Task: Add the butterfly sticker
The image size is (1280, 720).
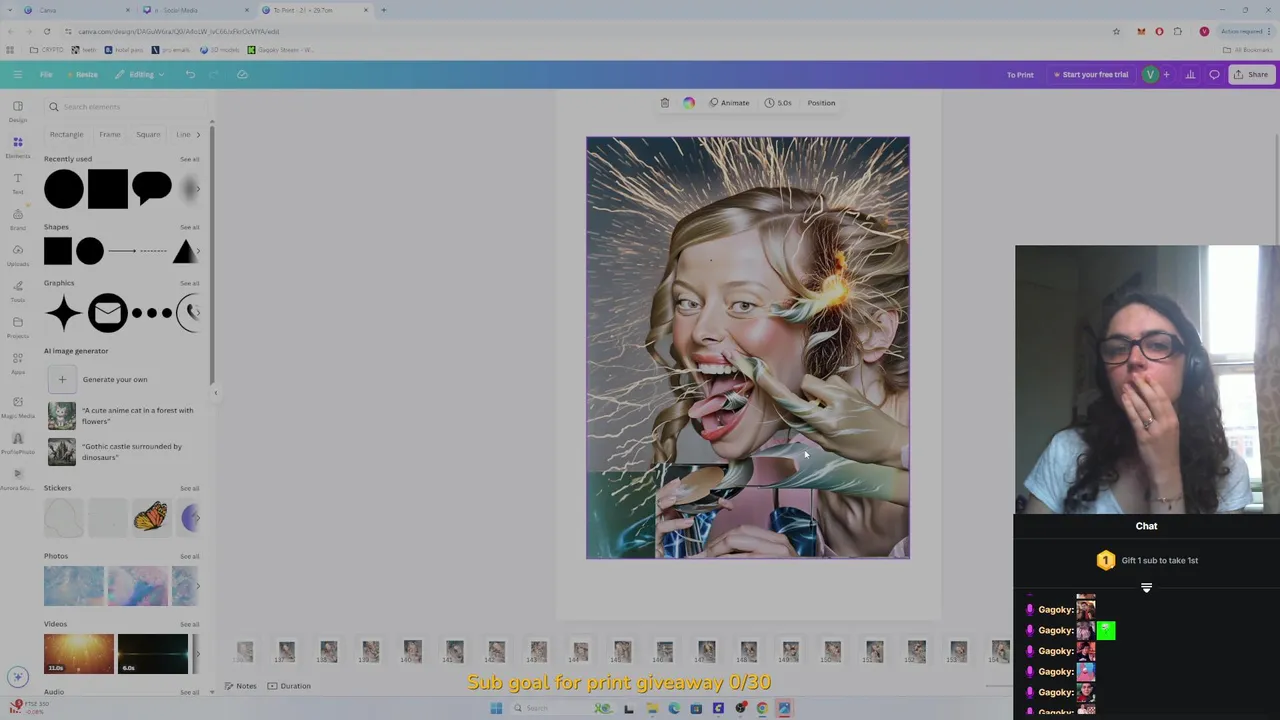Action: [x=150, y=517]
